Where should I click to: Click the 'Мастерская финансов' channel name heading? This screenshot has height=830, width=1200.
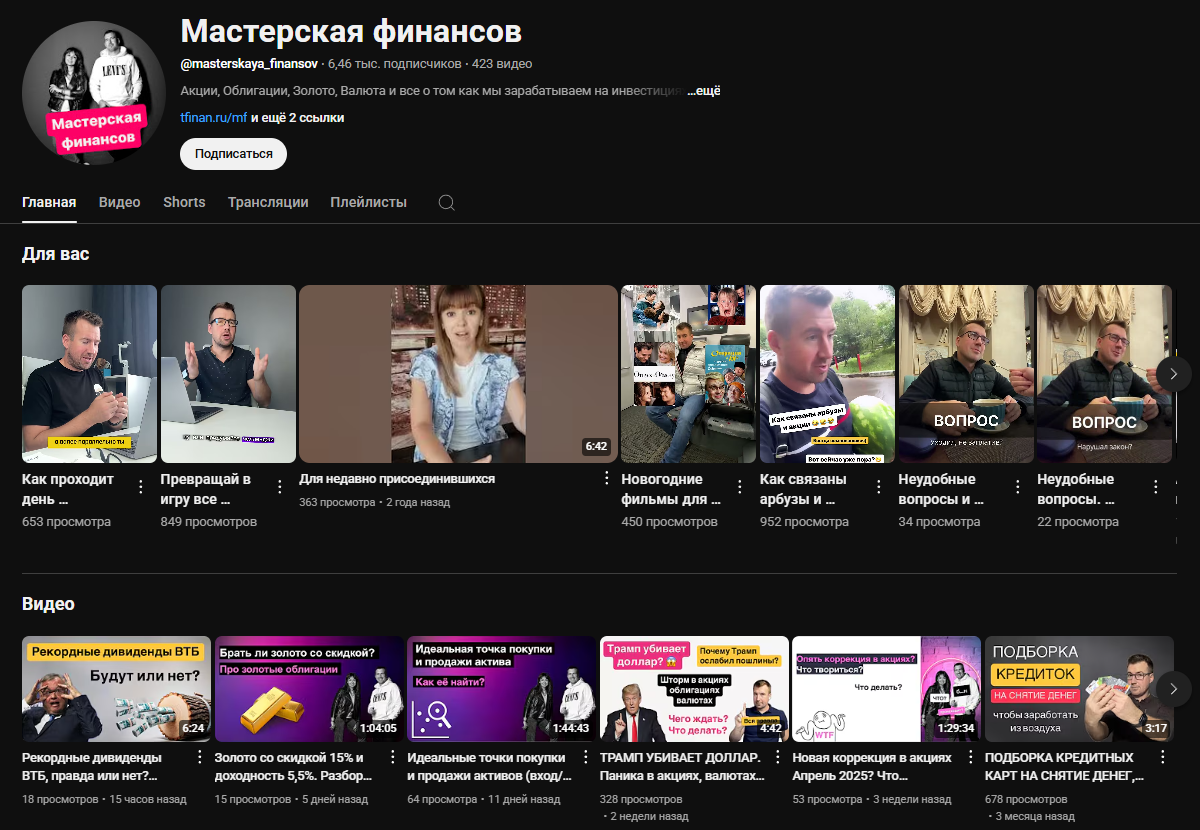(351, 31)
